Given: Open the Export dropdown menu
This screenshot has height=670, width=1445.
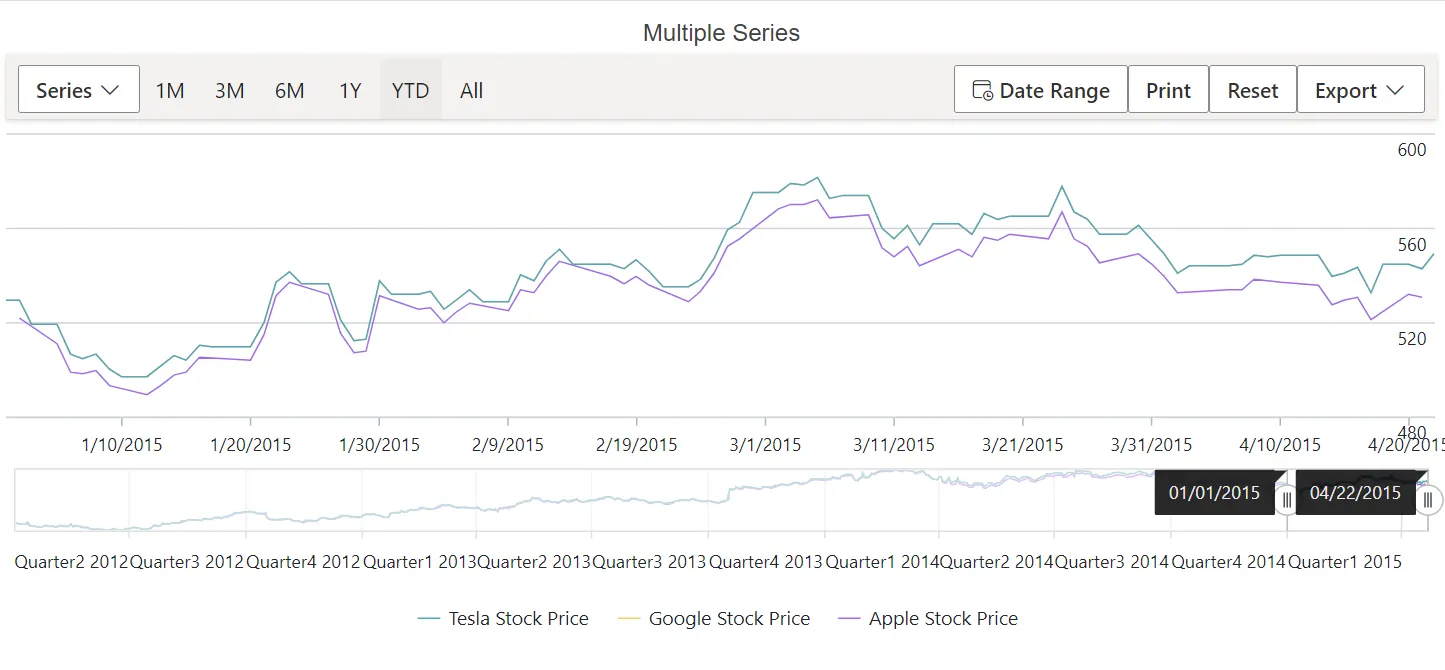Looking at the screenshot, I should coord(1361,90).
